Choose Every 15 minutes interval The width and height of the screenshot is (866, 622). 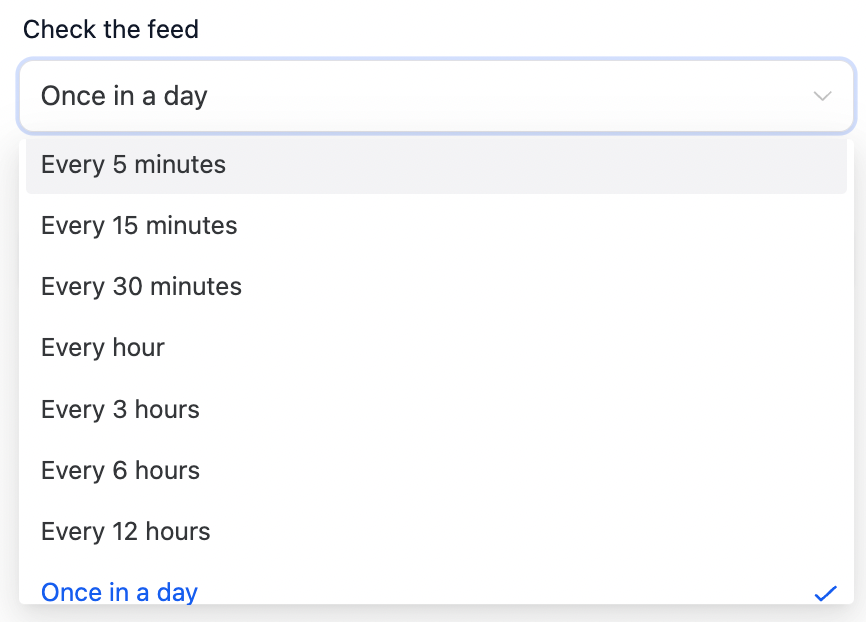(x=139, y=225)
